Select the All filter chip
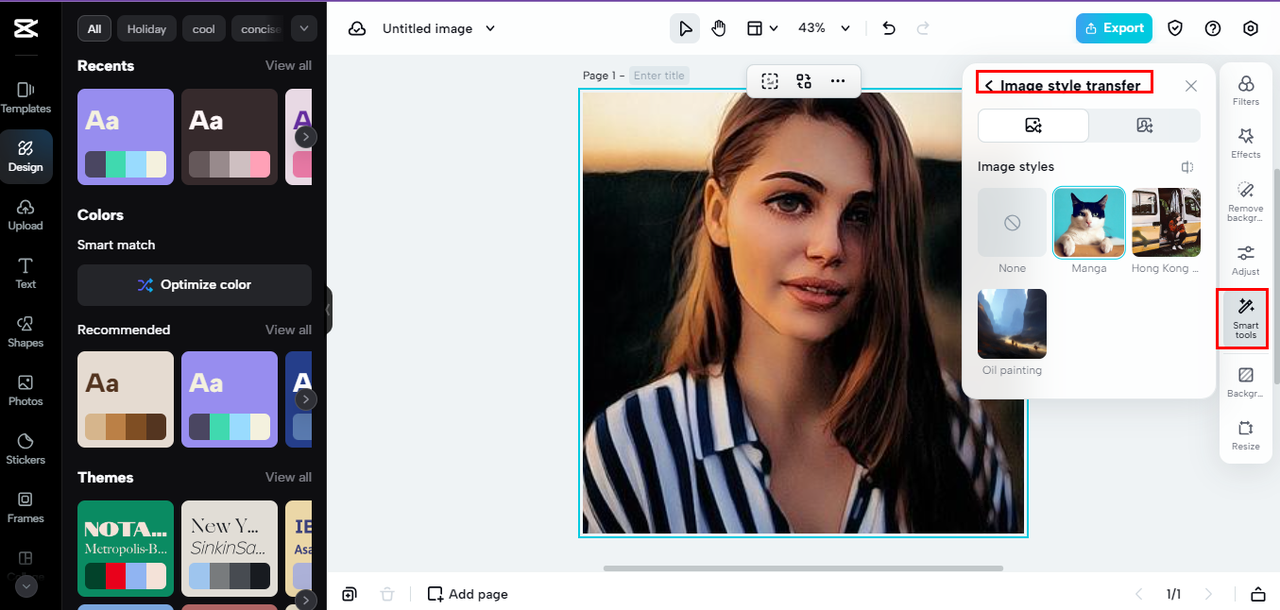Screen dimensions: 1280x610 pyautogui.click(x=94, y=29)
